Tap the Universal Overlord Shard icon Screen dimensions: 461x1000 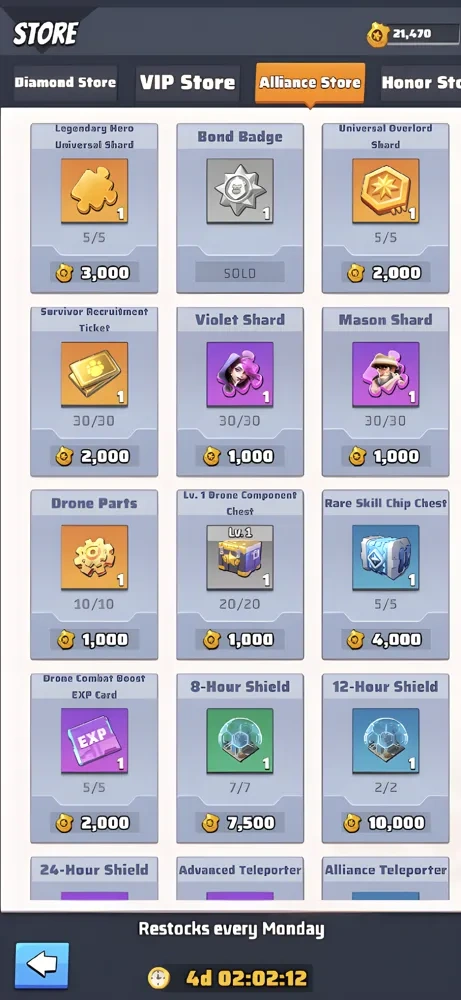point(386,191)
